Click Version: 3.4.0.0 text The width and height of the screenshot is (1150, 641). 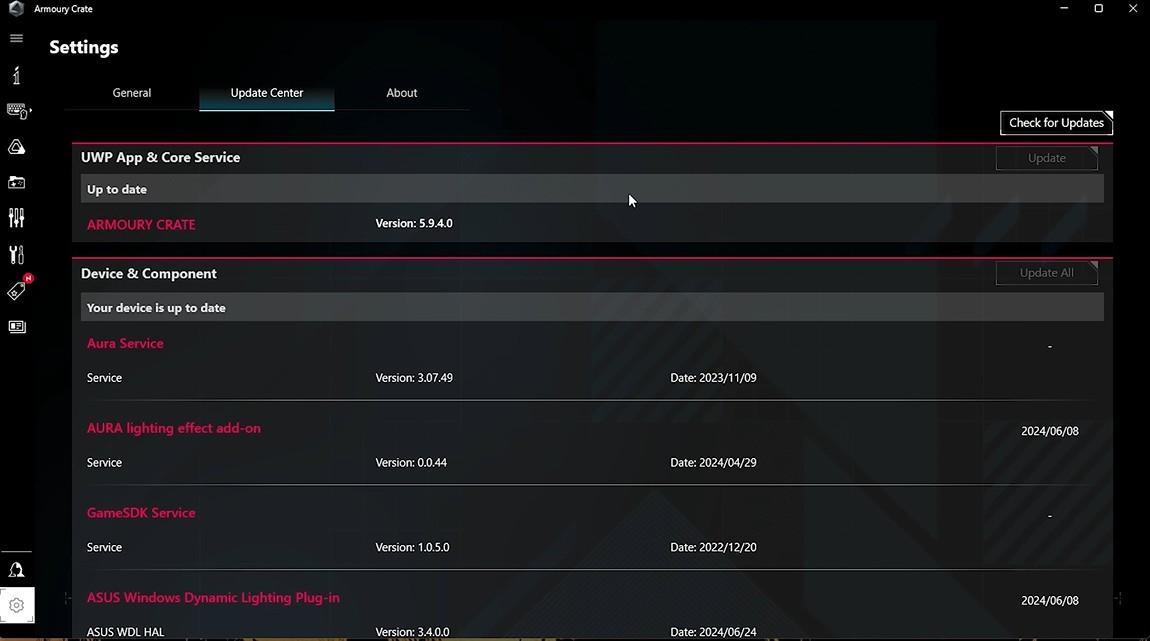(412, 631)
